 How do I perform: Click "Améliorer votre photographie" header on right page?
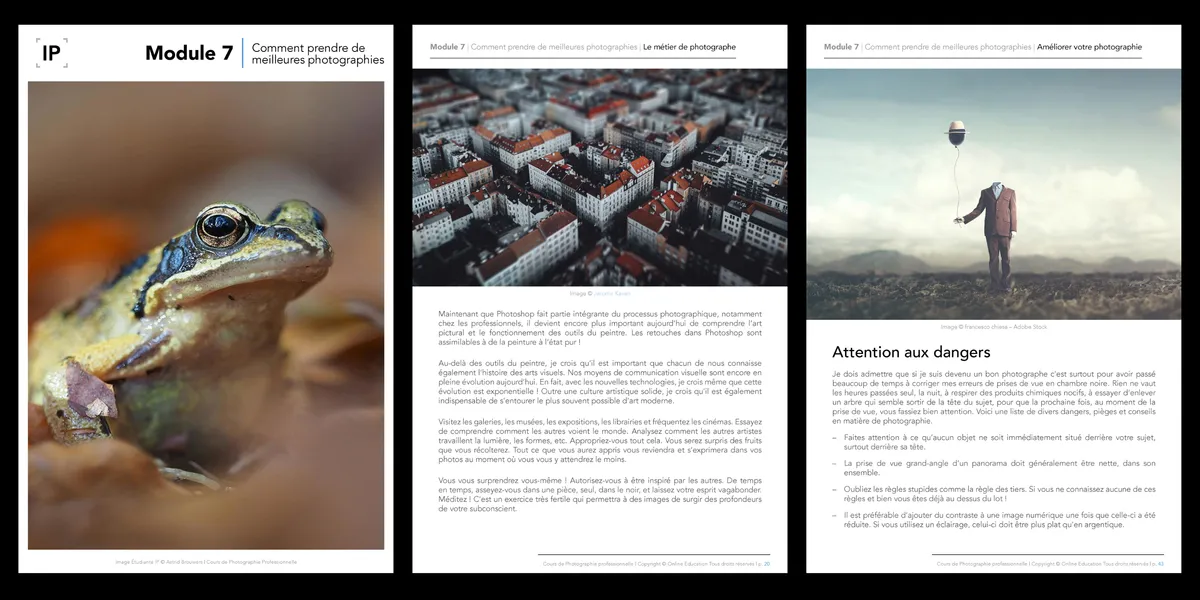click(1089, 47)
